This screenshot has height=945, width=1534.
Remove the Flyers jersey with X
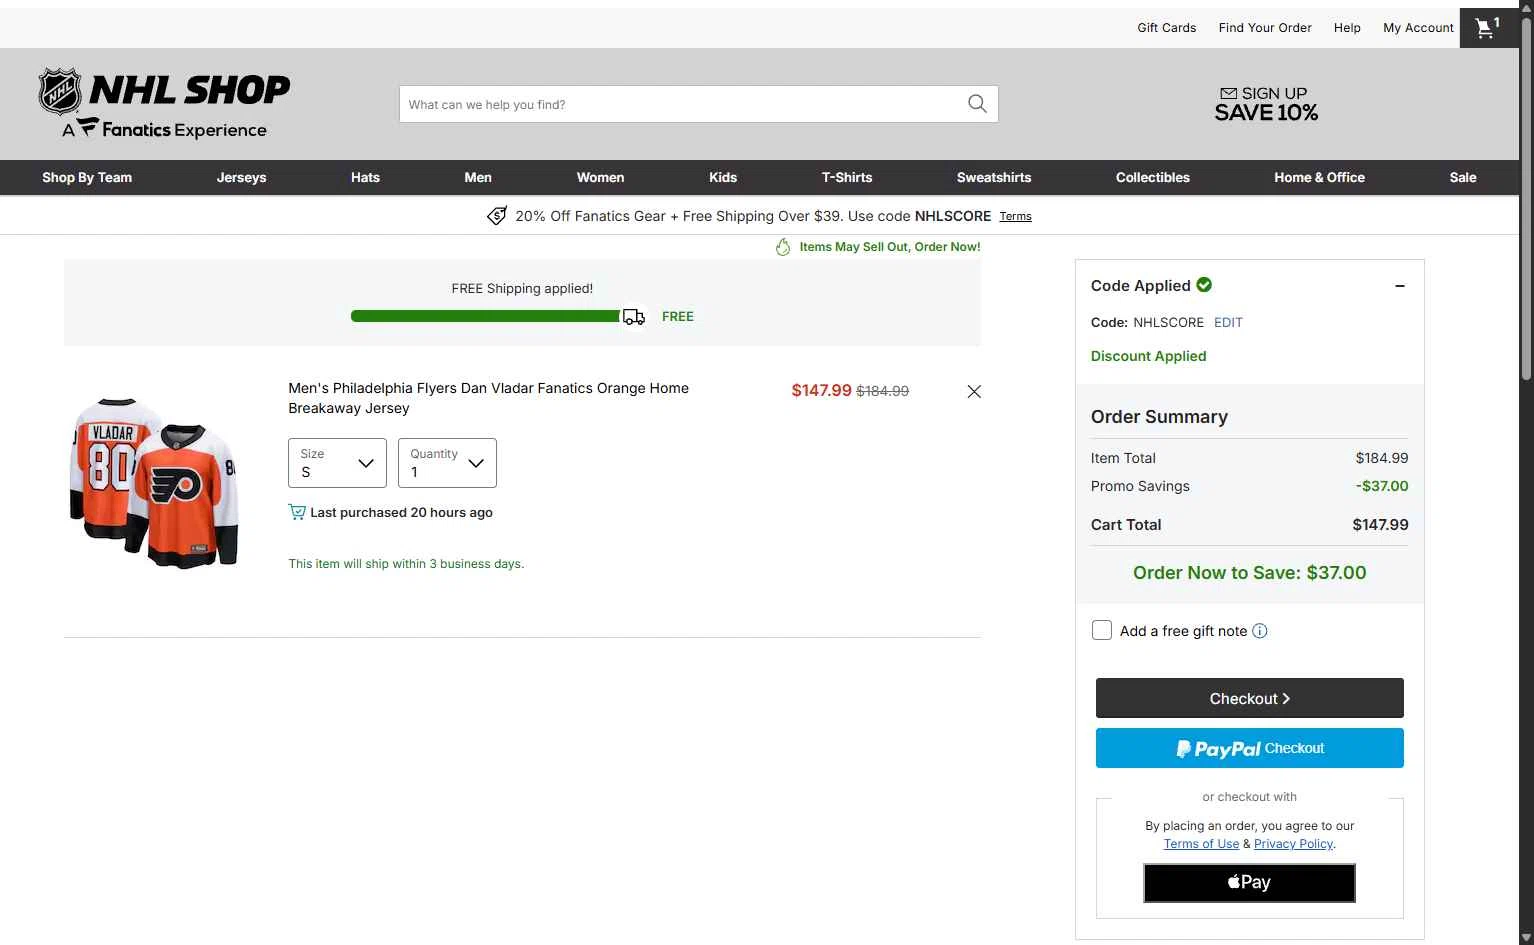pos(974,391)
